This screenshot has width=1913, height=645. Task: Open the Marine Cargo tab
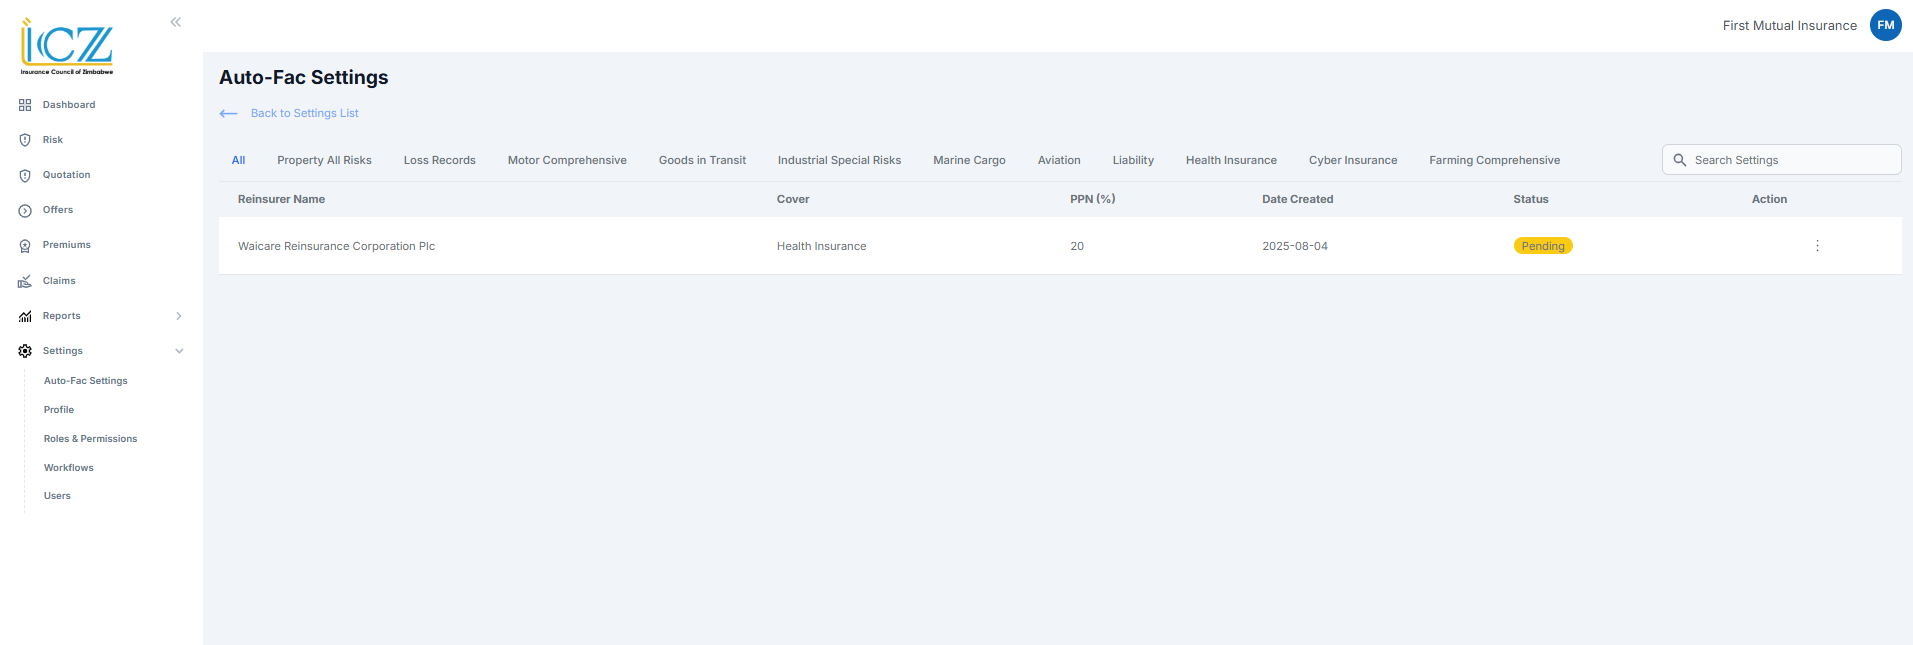(x=968, y=160)
